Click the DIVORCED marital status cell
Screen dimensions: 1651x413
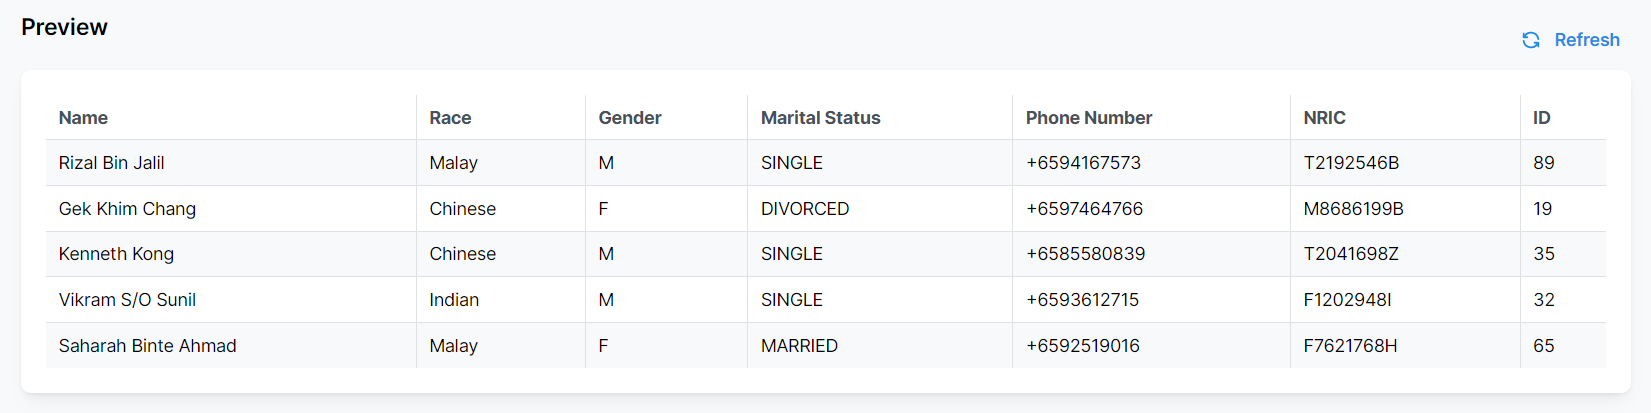(x=805, y=209)
